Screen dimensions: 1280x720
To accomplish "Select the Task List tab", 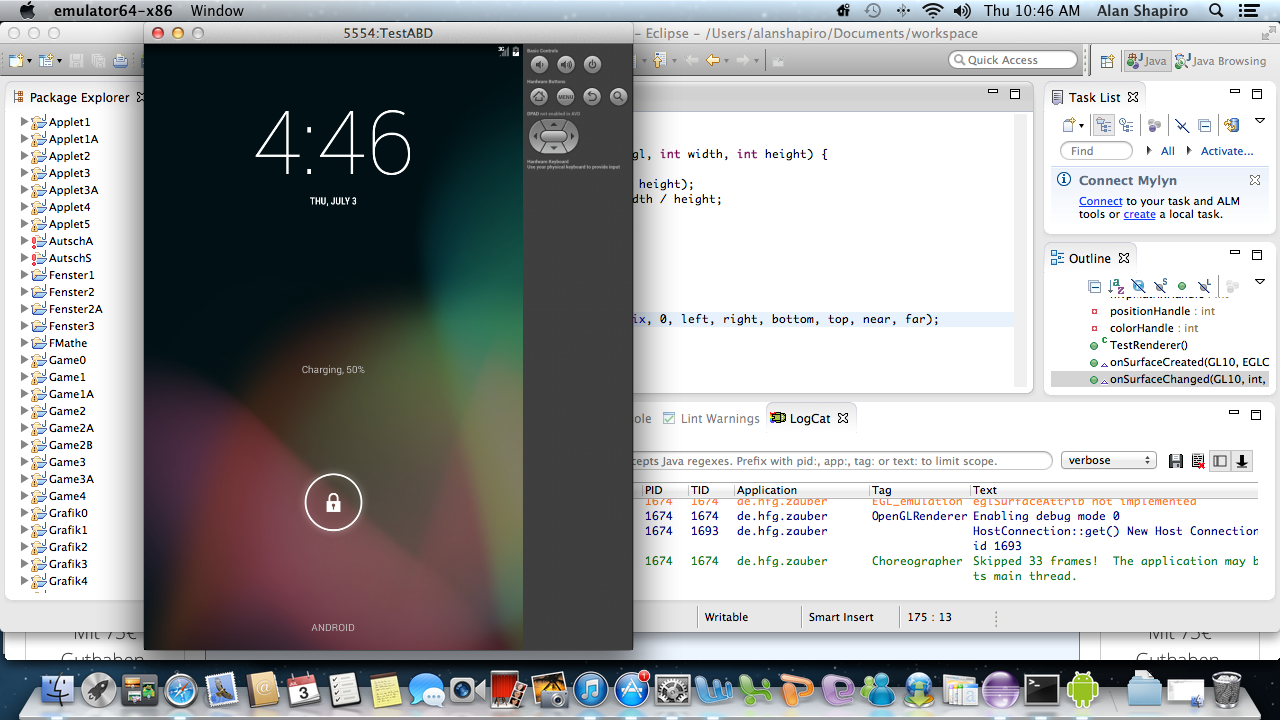I will (1094, 97).
